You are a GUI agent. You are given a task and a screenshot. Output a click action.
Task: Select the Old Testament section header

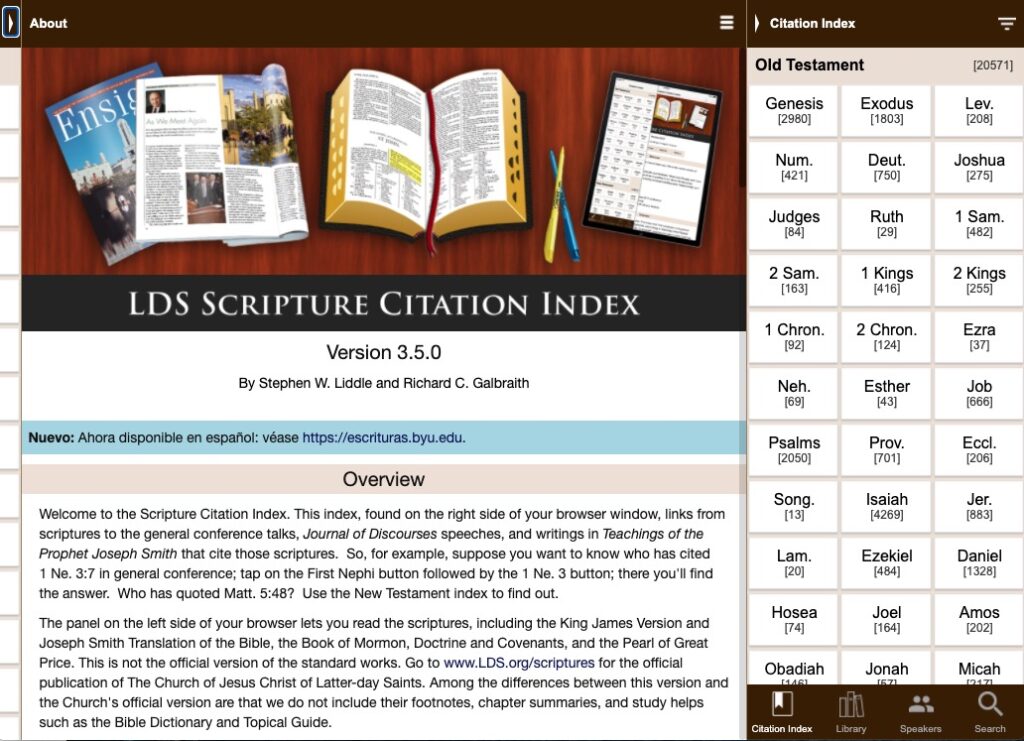coord(809,65)
